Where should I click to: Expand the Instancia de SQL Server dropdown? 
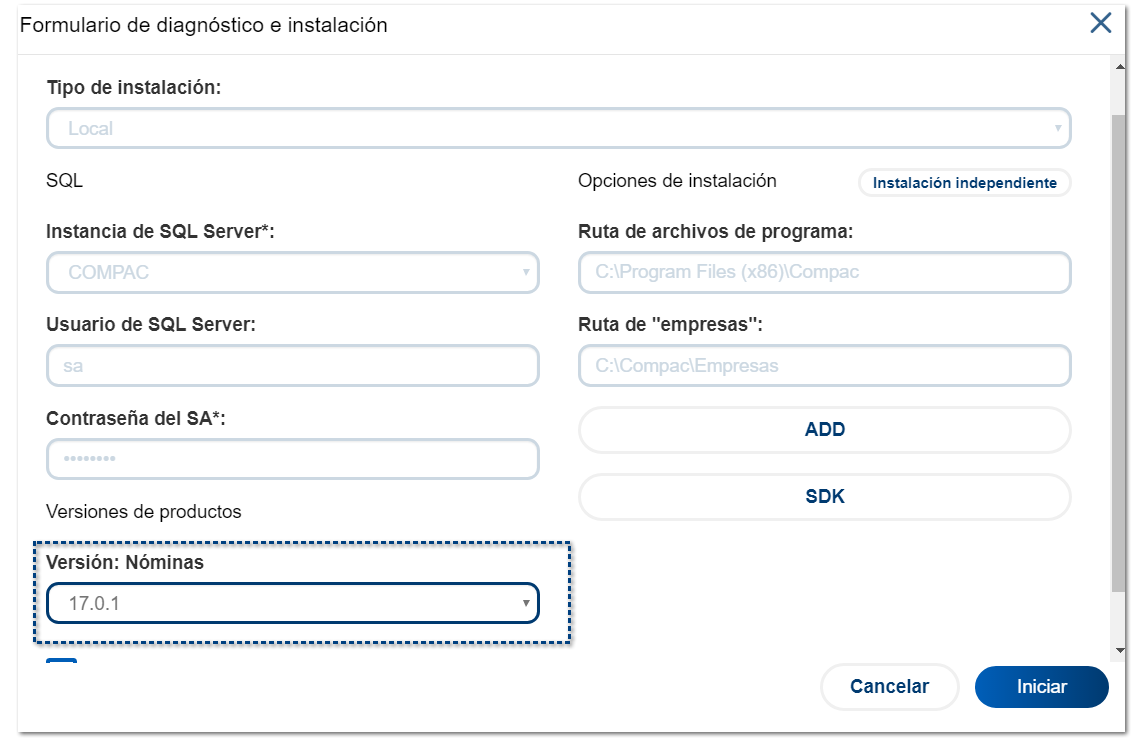(x=292, y=272)
